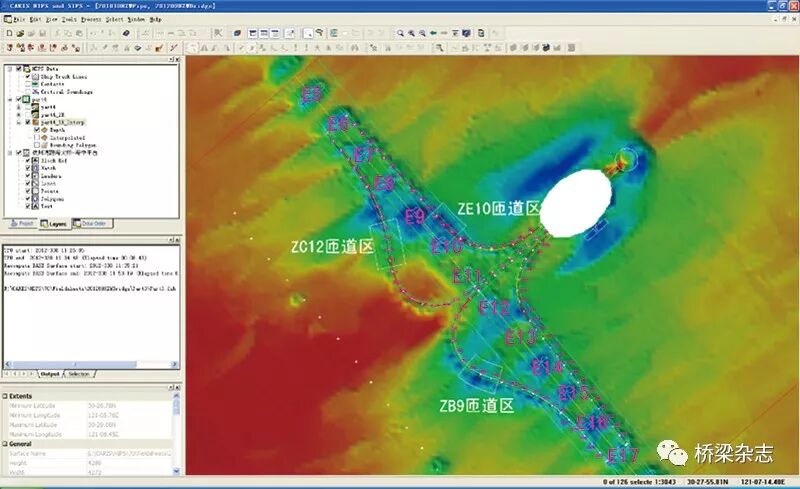Close the layers panel with its X
The height and width of the screenshot is (489, 800).
(x=177, y=60)
